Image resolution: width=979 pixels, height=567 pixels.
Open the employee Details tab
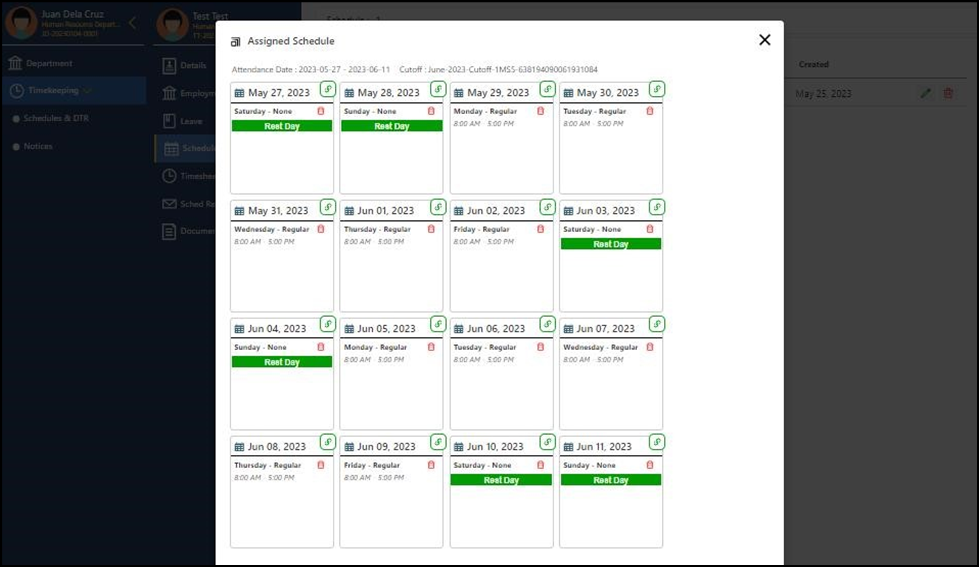(x=192, y=65)
